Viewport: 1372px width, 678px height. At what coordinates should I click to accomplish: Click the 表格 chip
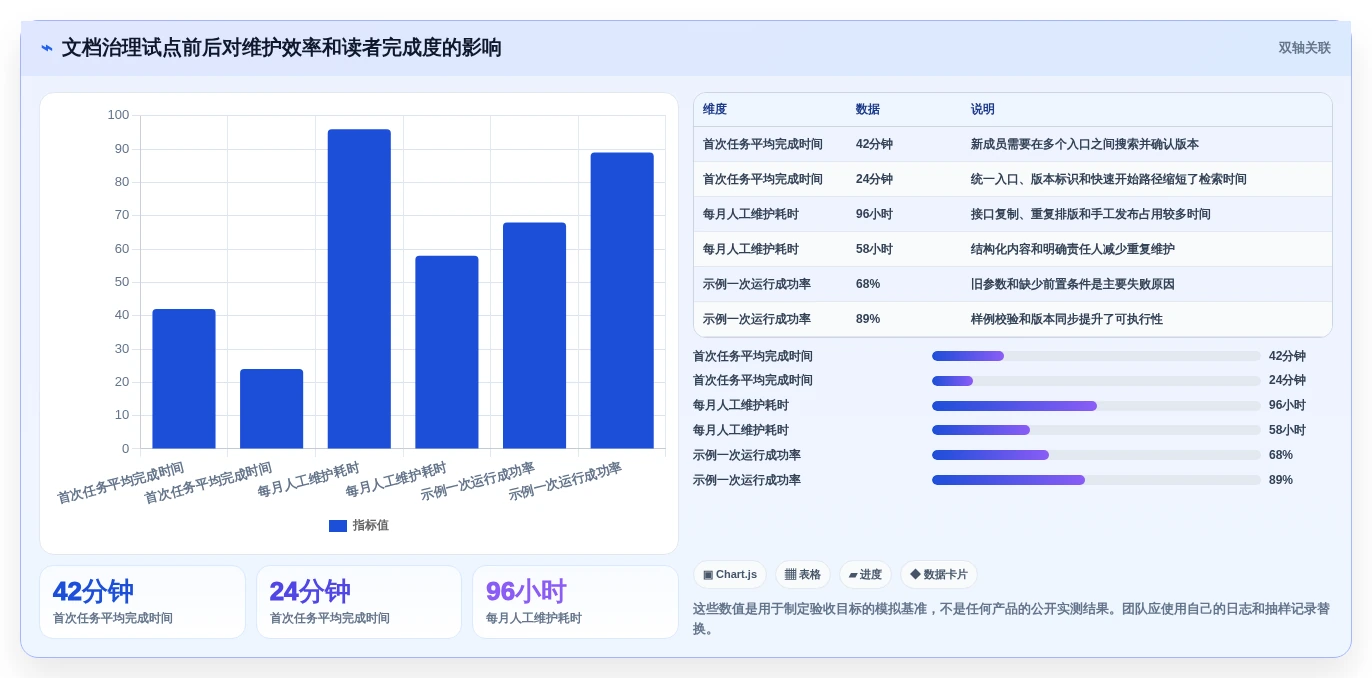click(x=803, y=575)
